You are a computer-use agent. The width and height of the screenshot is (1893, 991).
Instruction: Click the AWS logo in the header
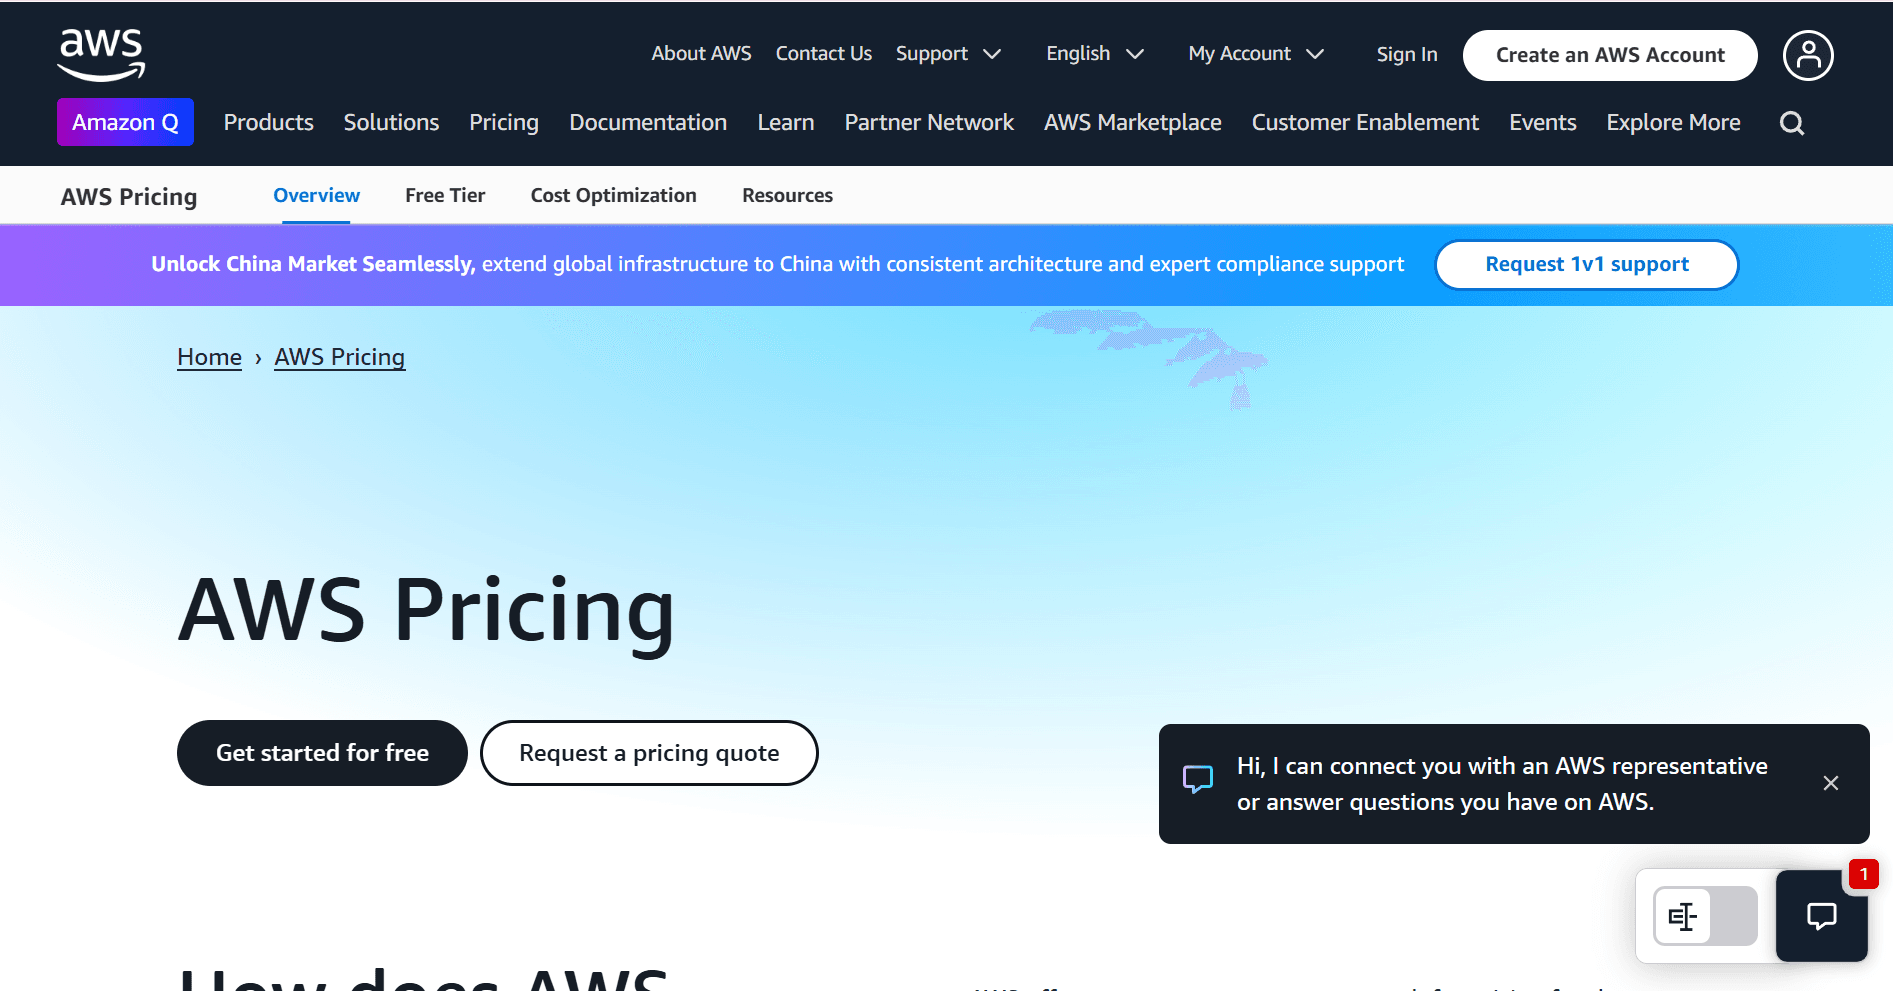pos(99,55)
